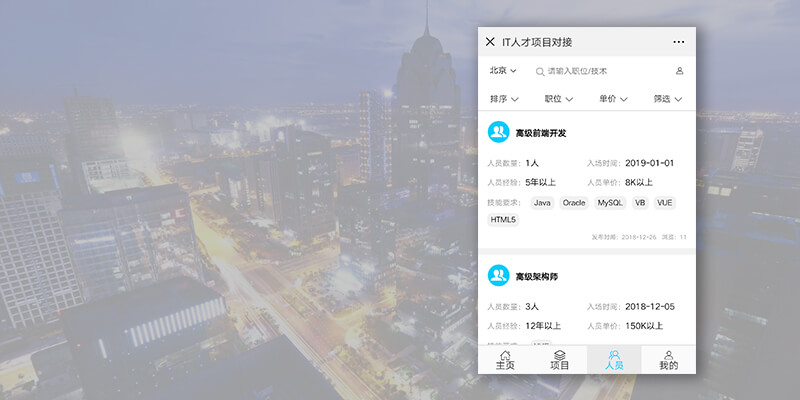
Task: Open the 项目 projects tab
Action: (560, 360)
